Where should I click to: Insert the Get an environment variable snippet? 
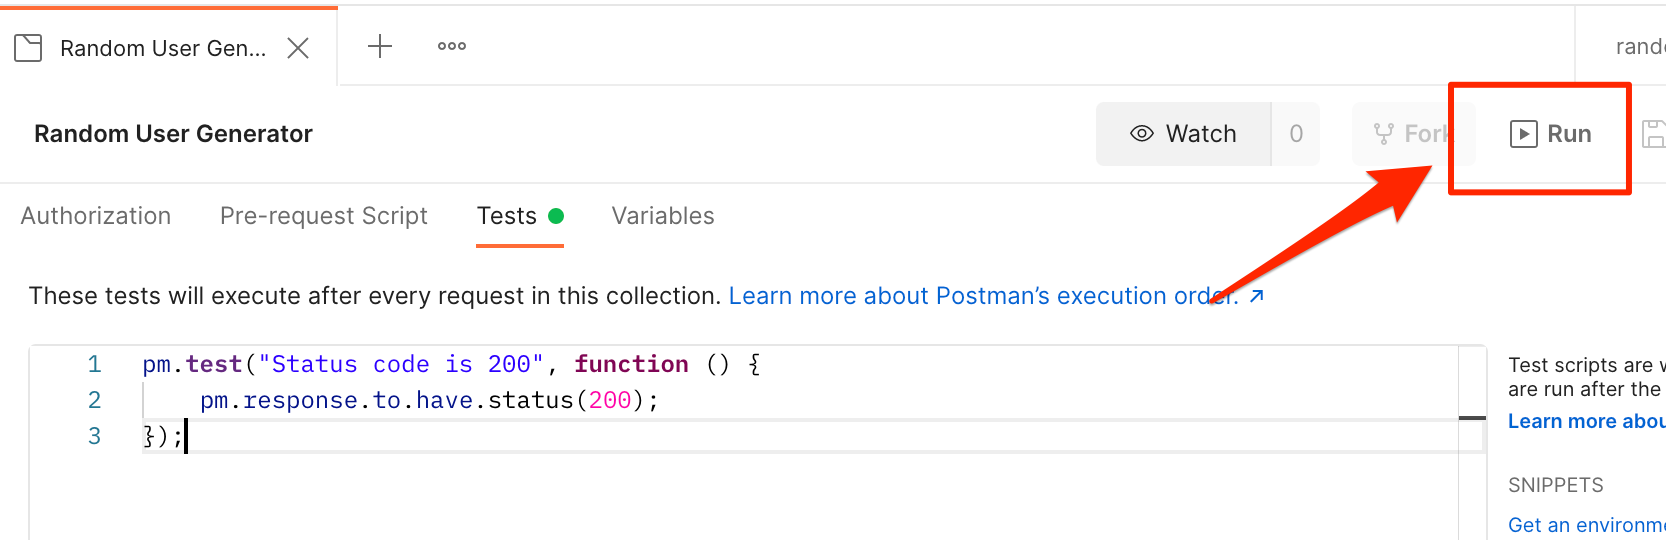pos(1586,525)
